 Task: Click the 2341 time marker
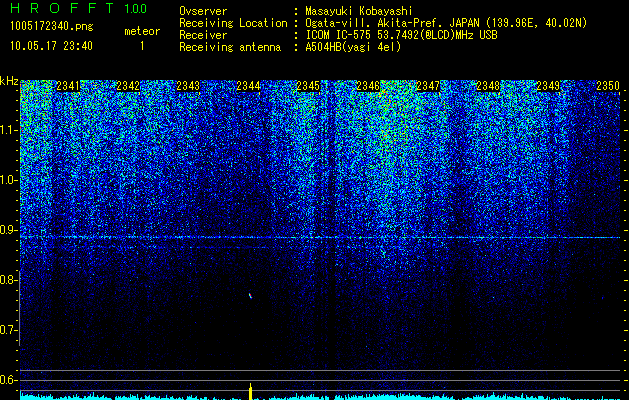point(68,86)
